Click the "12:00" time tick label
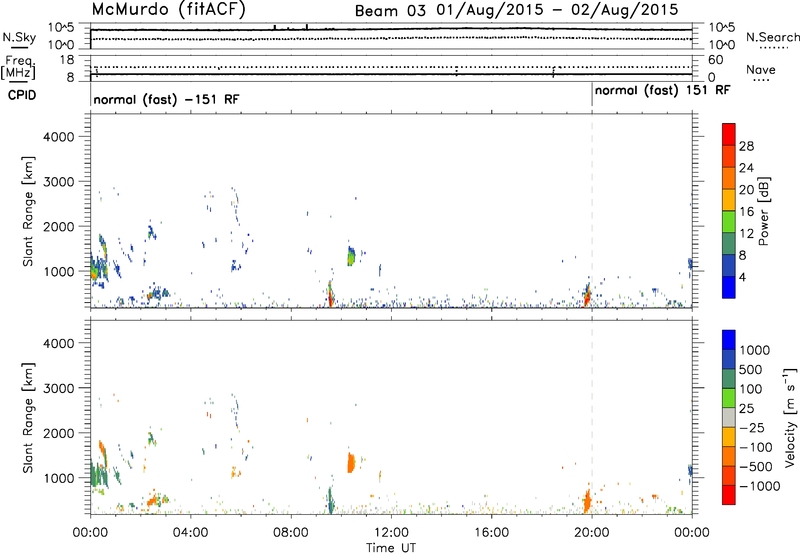 tap(391, 533)
